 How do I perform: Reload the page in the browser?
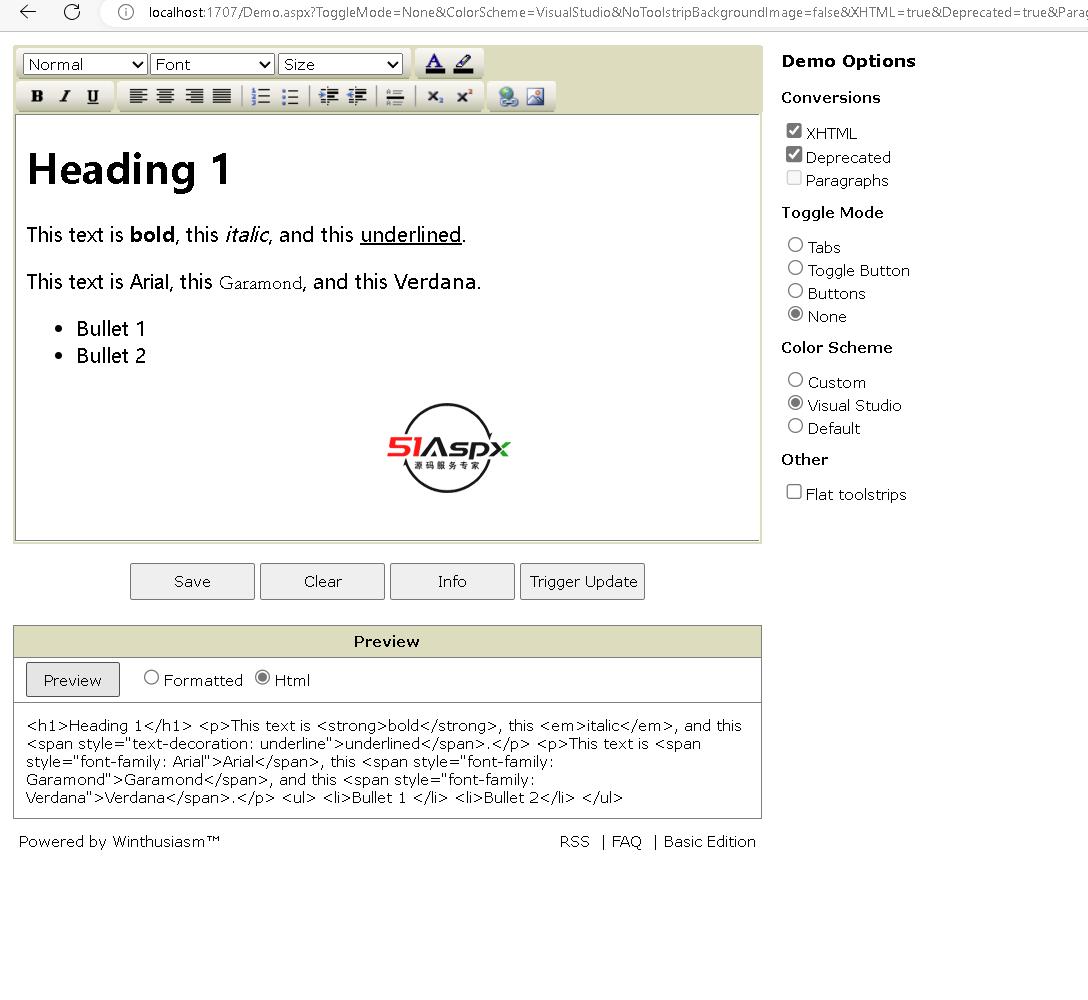tap(72, 12)
